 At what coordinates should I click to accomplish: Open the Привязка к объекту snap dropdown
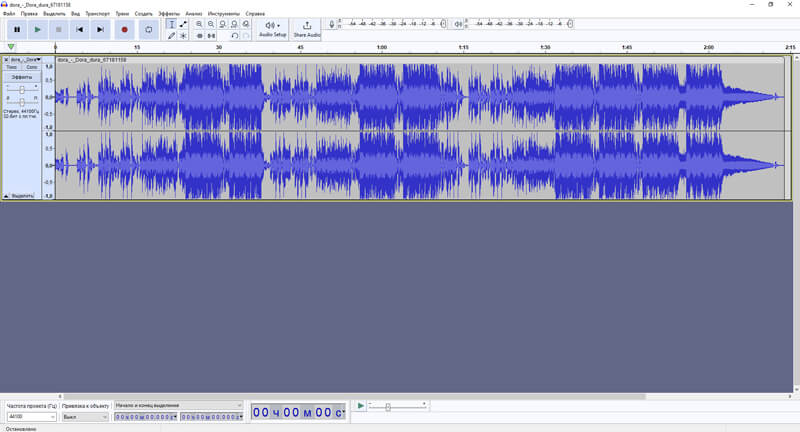click(x=85, y=417)
